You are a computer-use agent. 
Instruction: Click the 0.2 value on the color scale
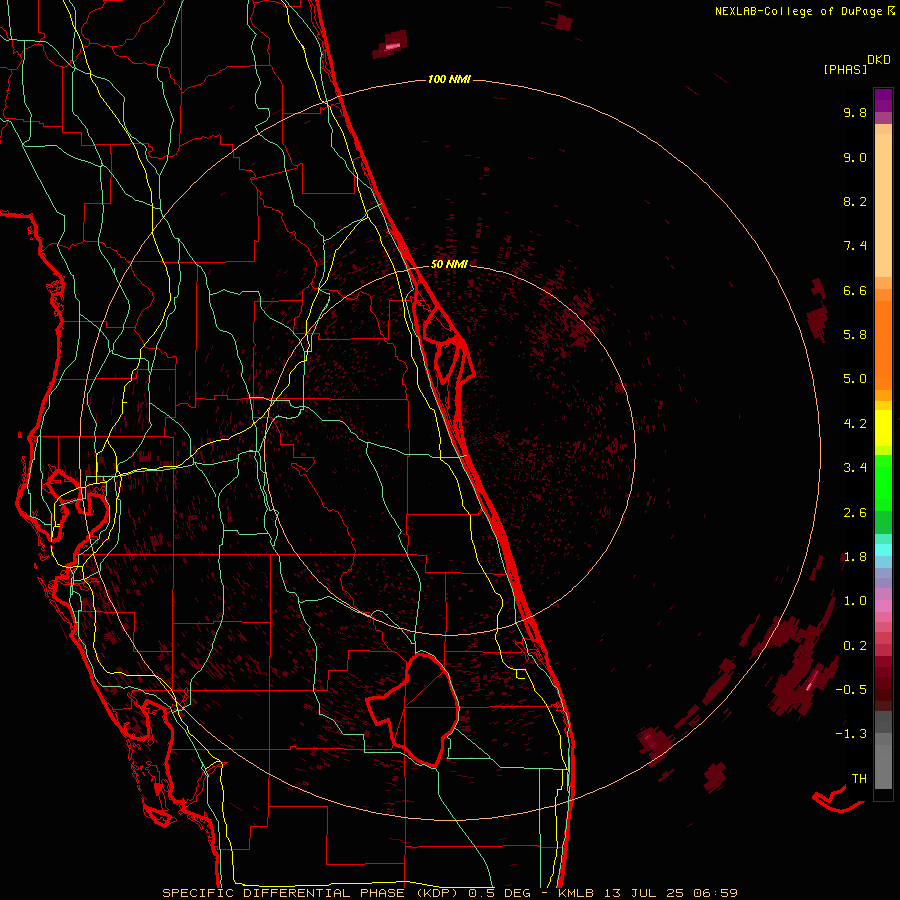point(855,646)
